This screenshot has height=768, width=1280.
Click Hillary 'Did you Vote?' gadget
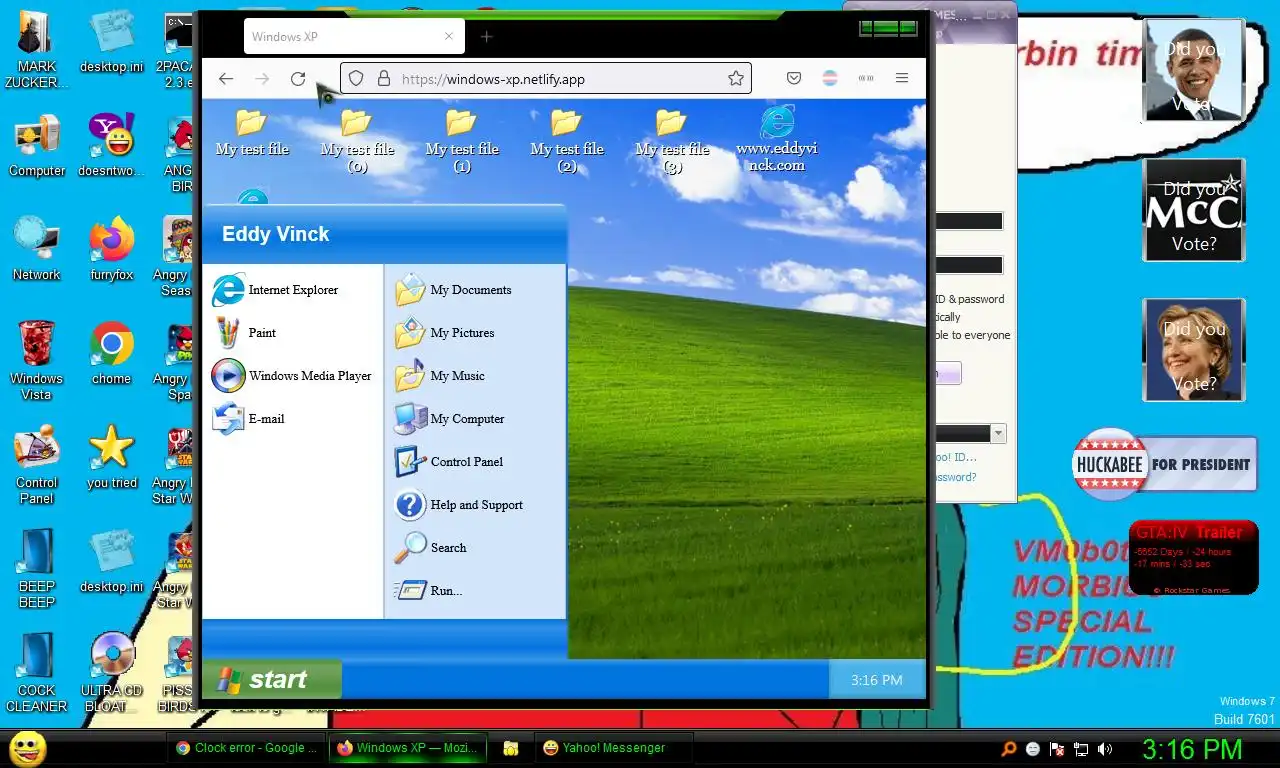tap(1193, 350)
